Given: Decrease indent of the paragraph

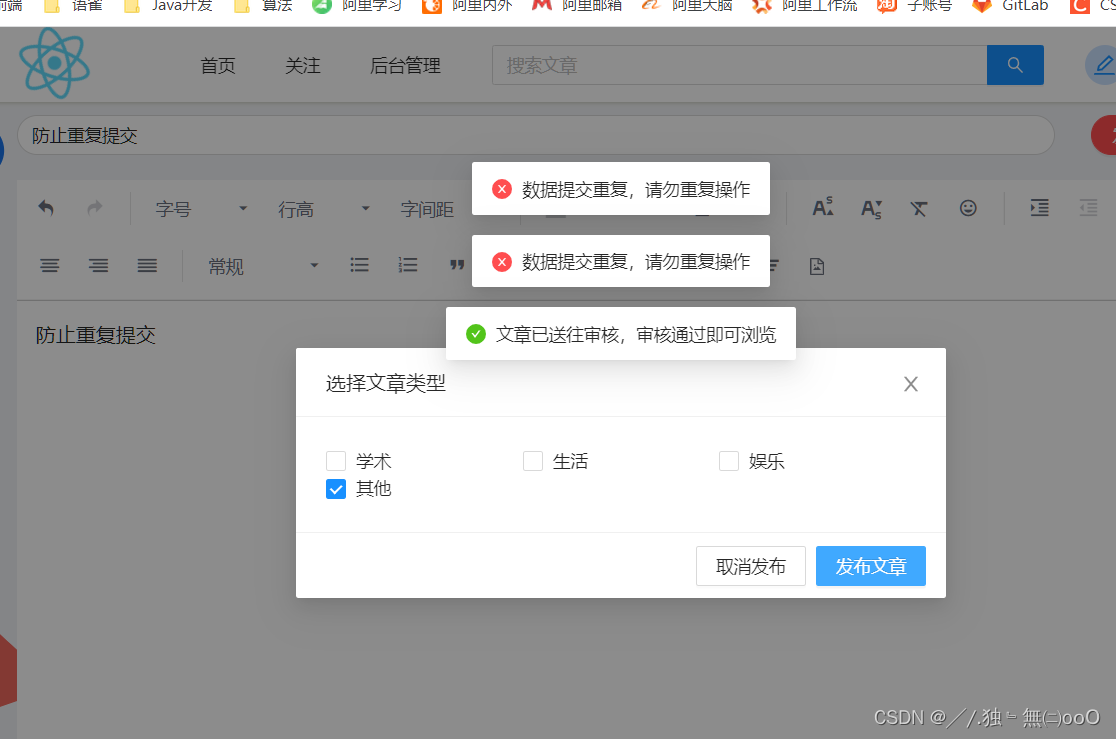Looking at the screenshot, I should coord(1089,208).
